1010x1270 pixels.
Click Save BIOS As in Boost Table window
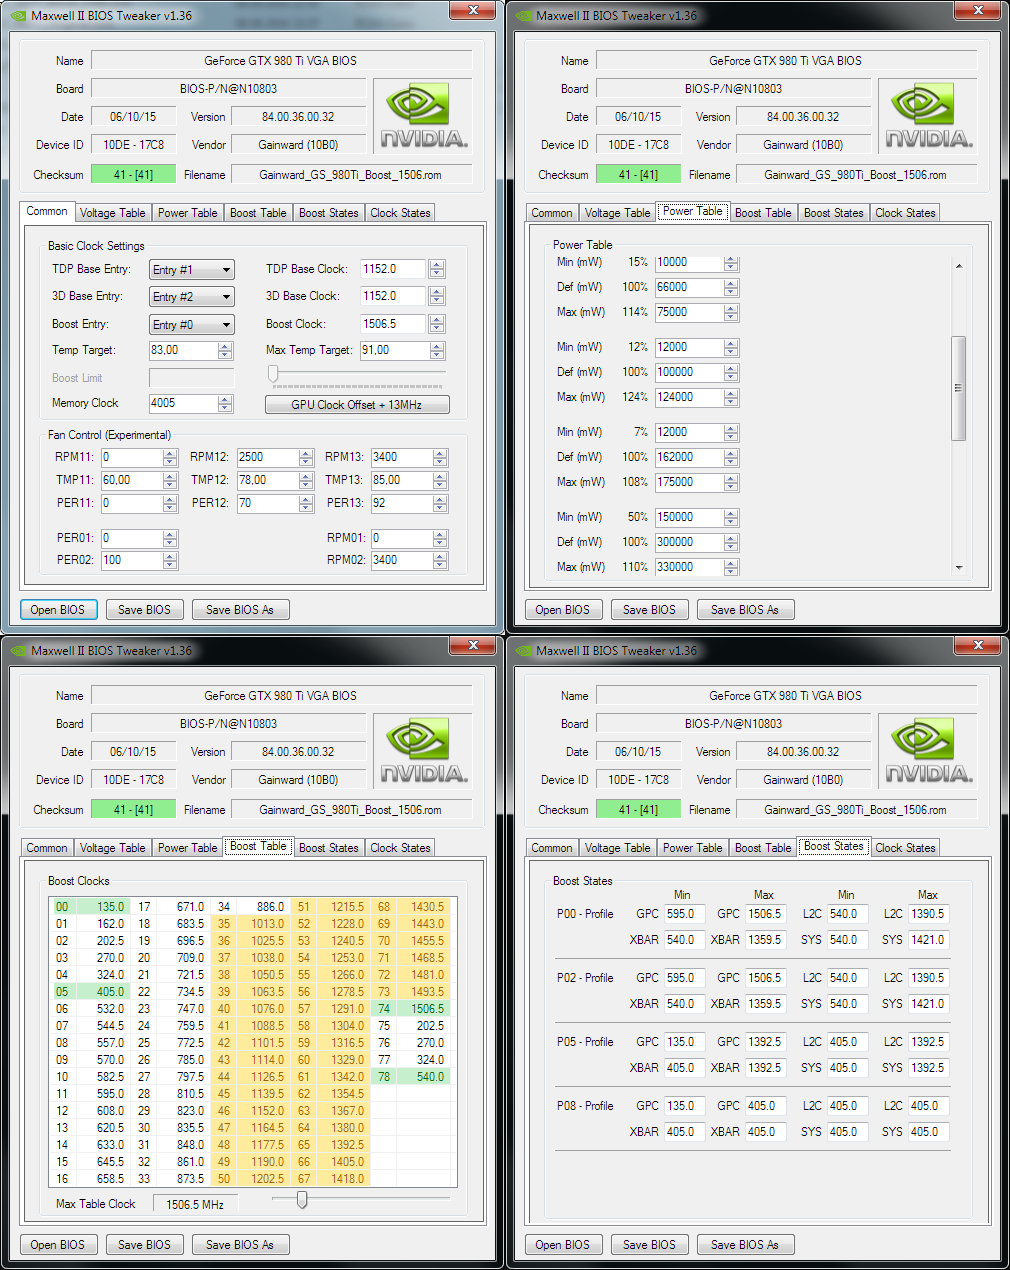click(239, 1245)
